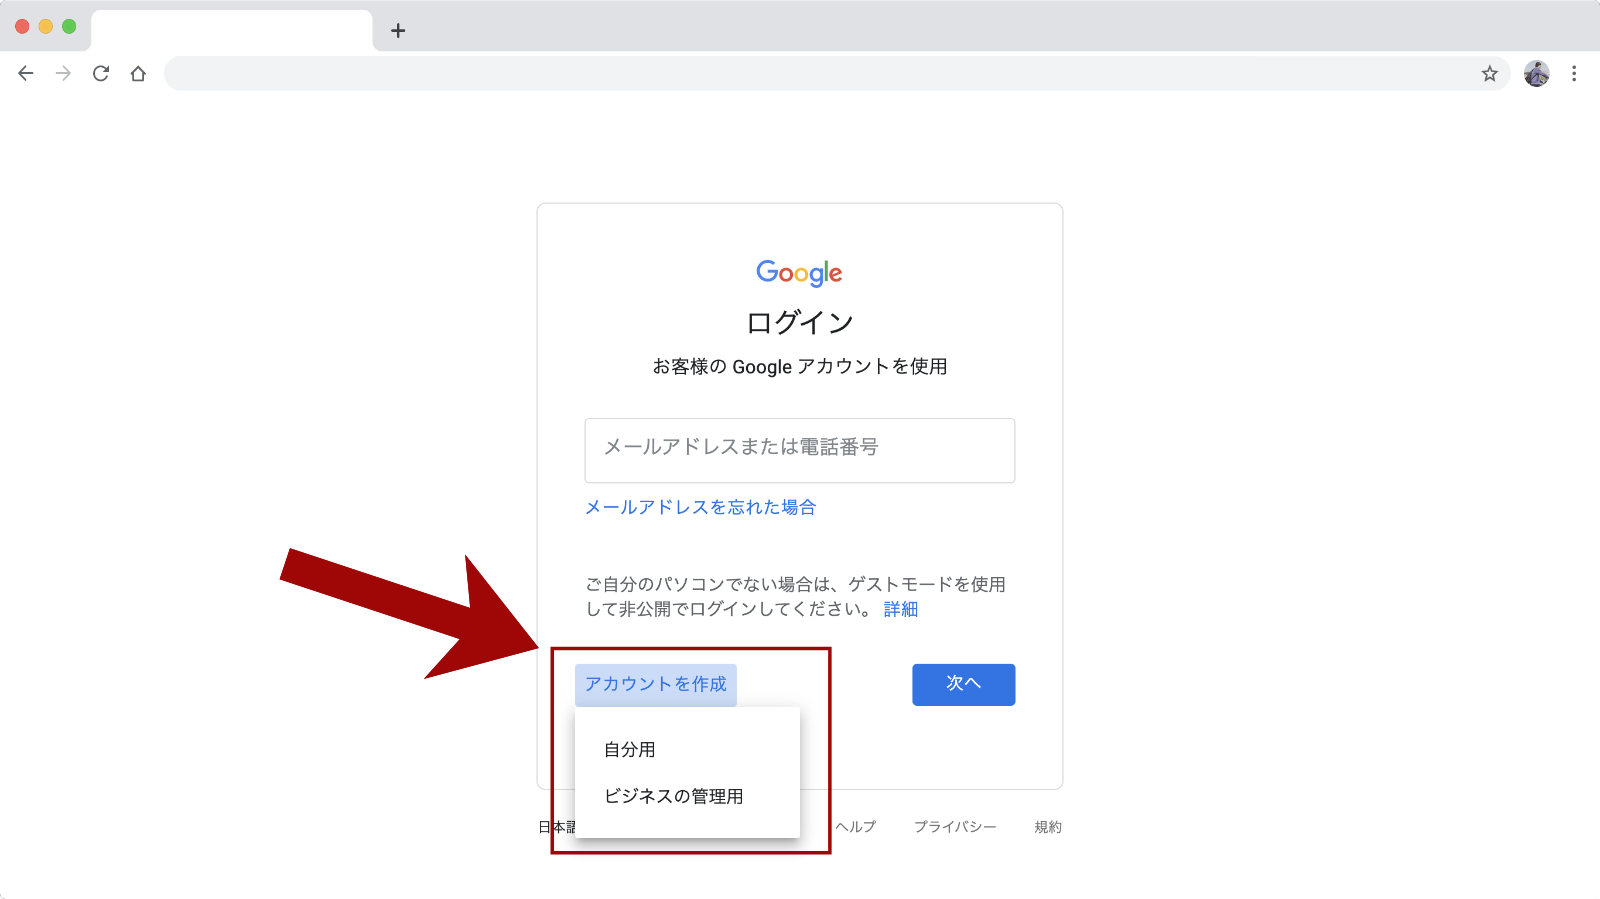
Task: Open the Chrome three-dot menu
Action: point(1574,73)
